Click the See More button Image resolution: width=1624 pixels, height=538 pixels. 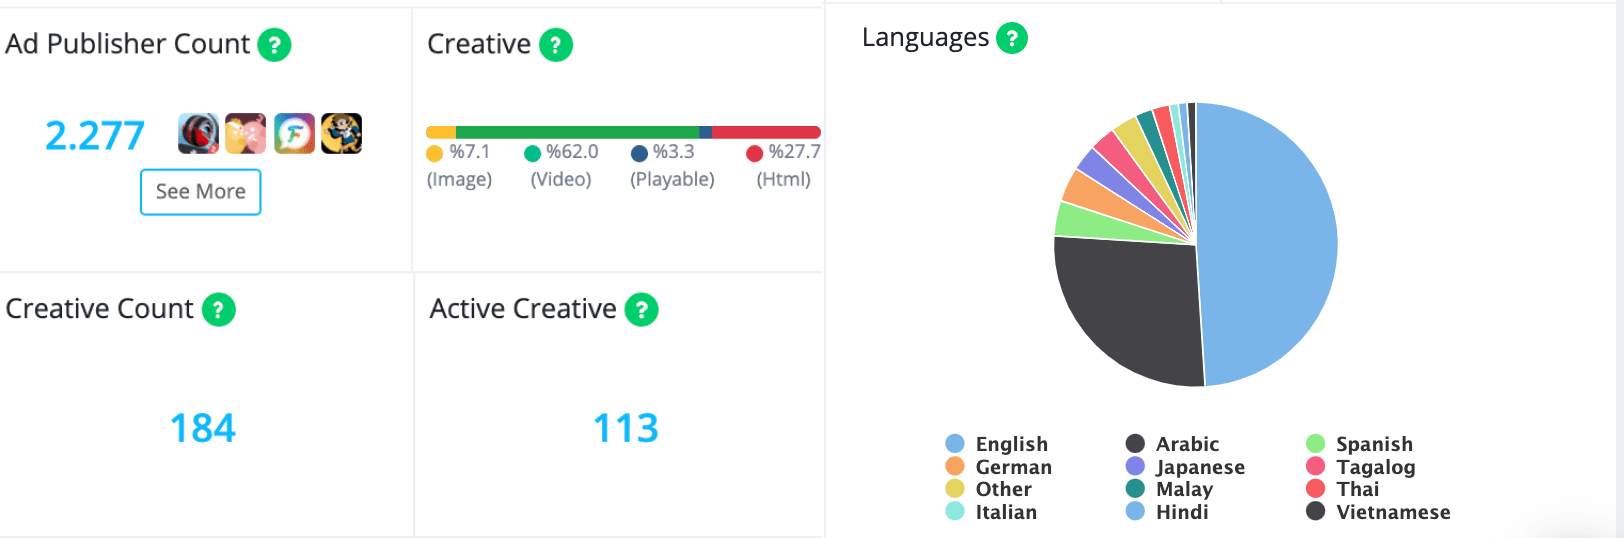200,192
